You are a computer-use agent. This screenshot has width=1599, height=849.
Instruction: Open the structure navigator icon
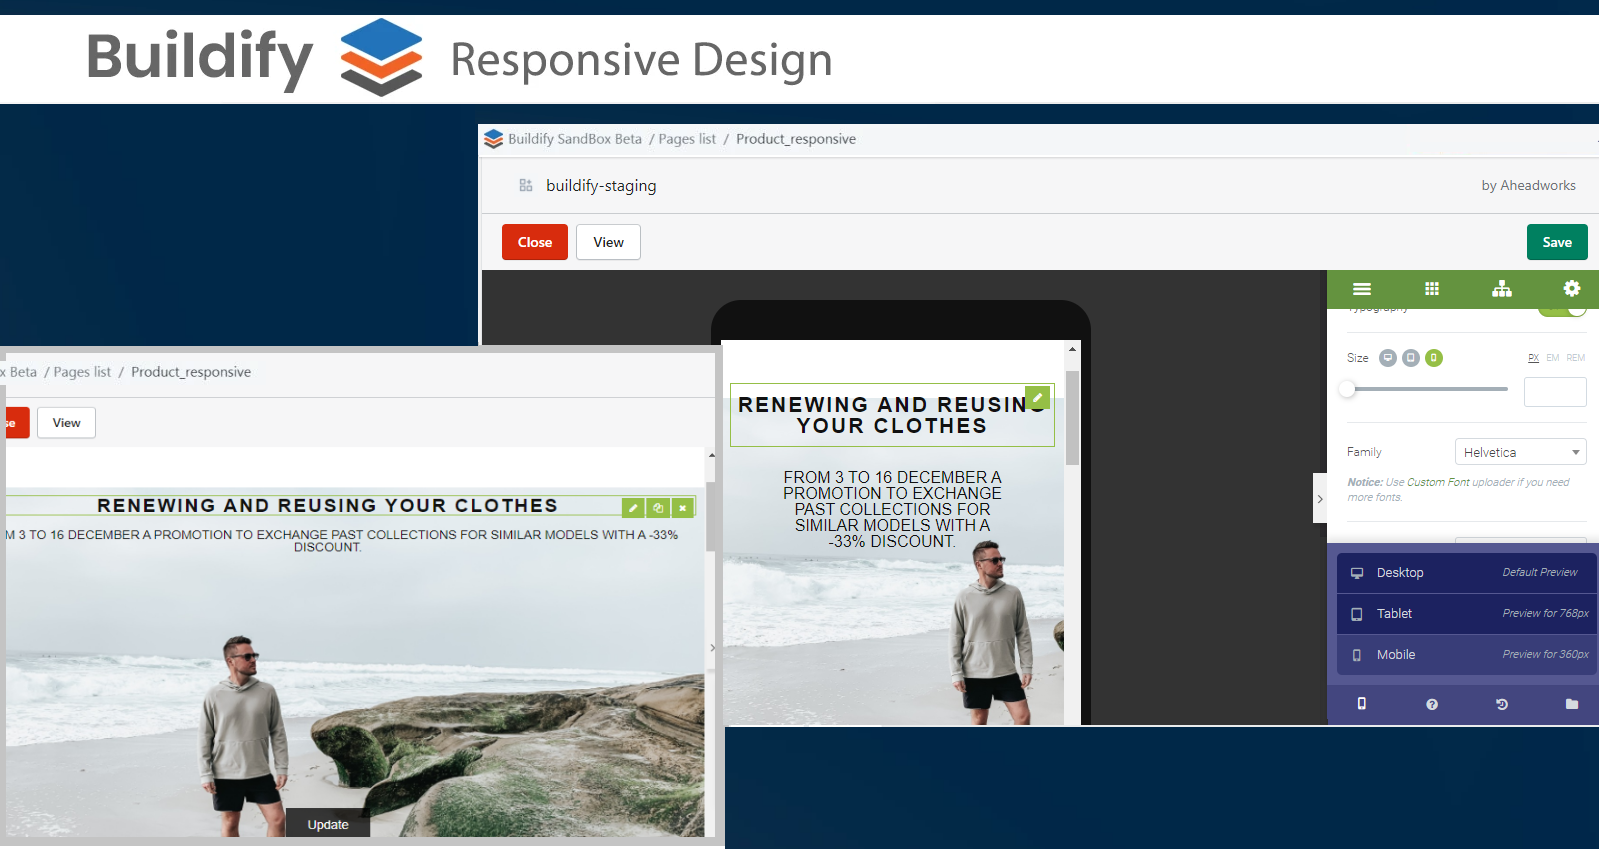coord(1501,289)
